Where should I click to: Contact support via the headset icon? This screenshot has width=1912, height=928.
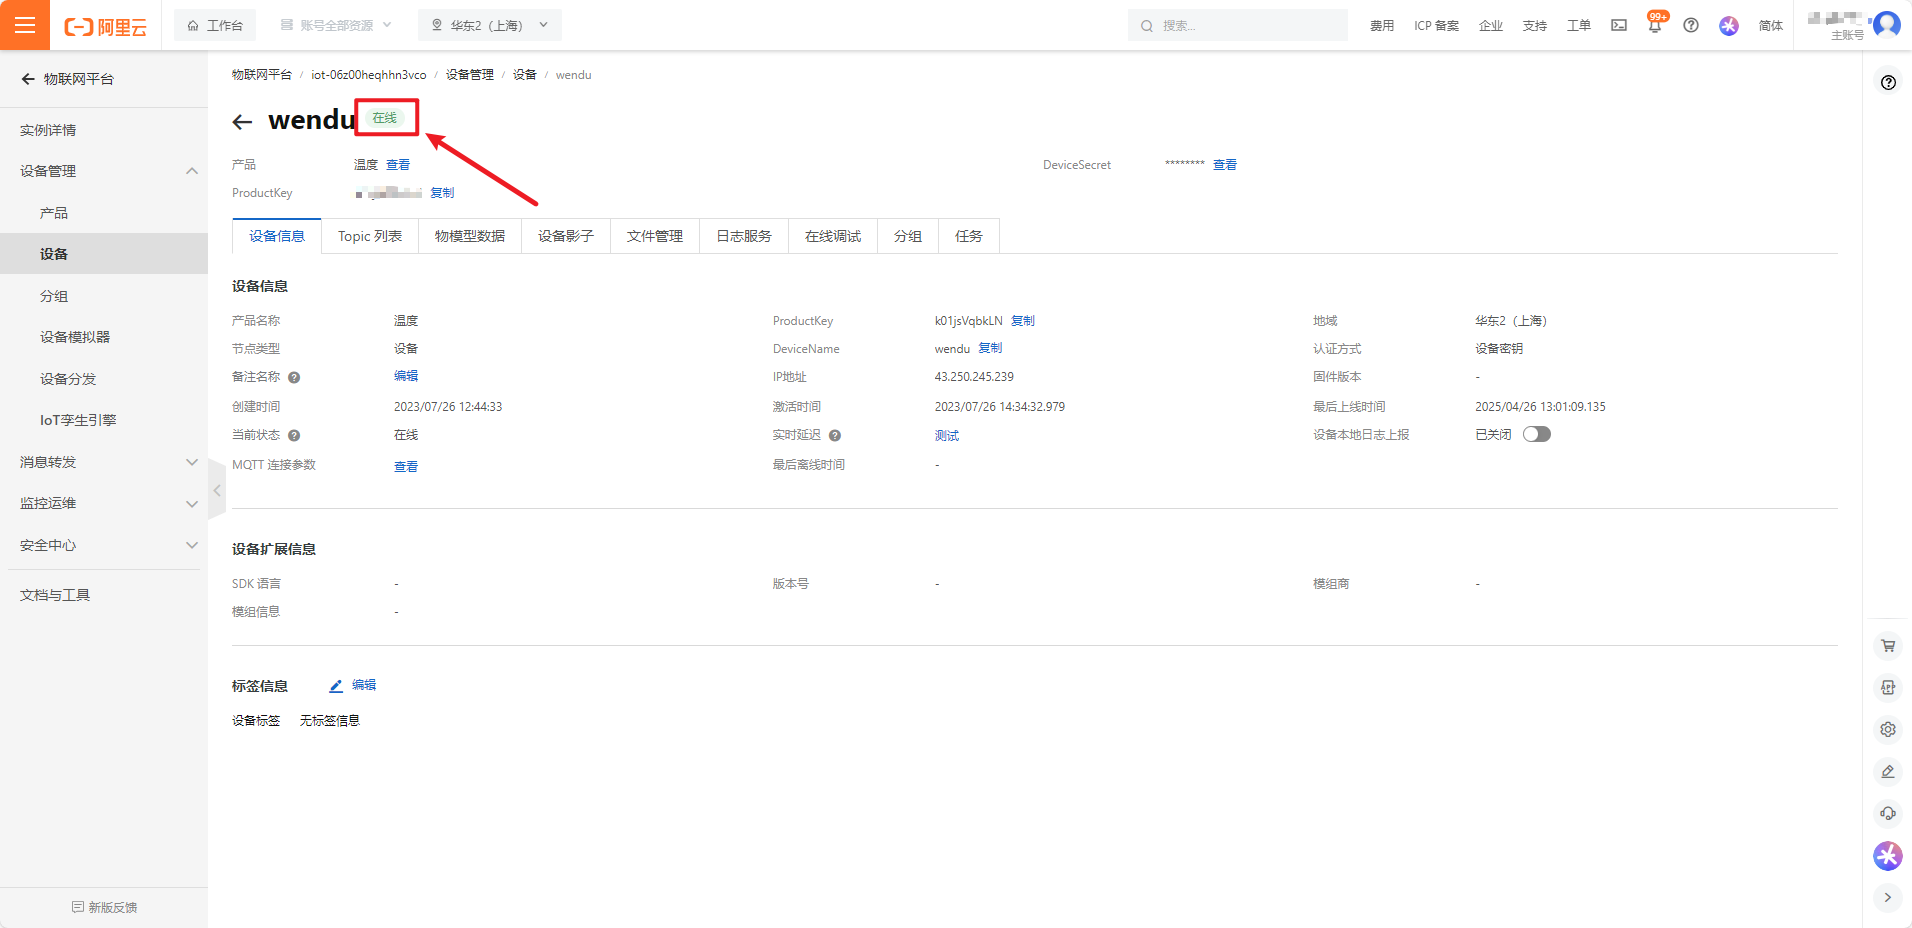point(1888,813)
